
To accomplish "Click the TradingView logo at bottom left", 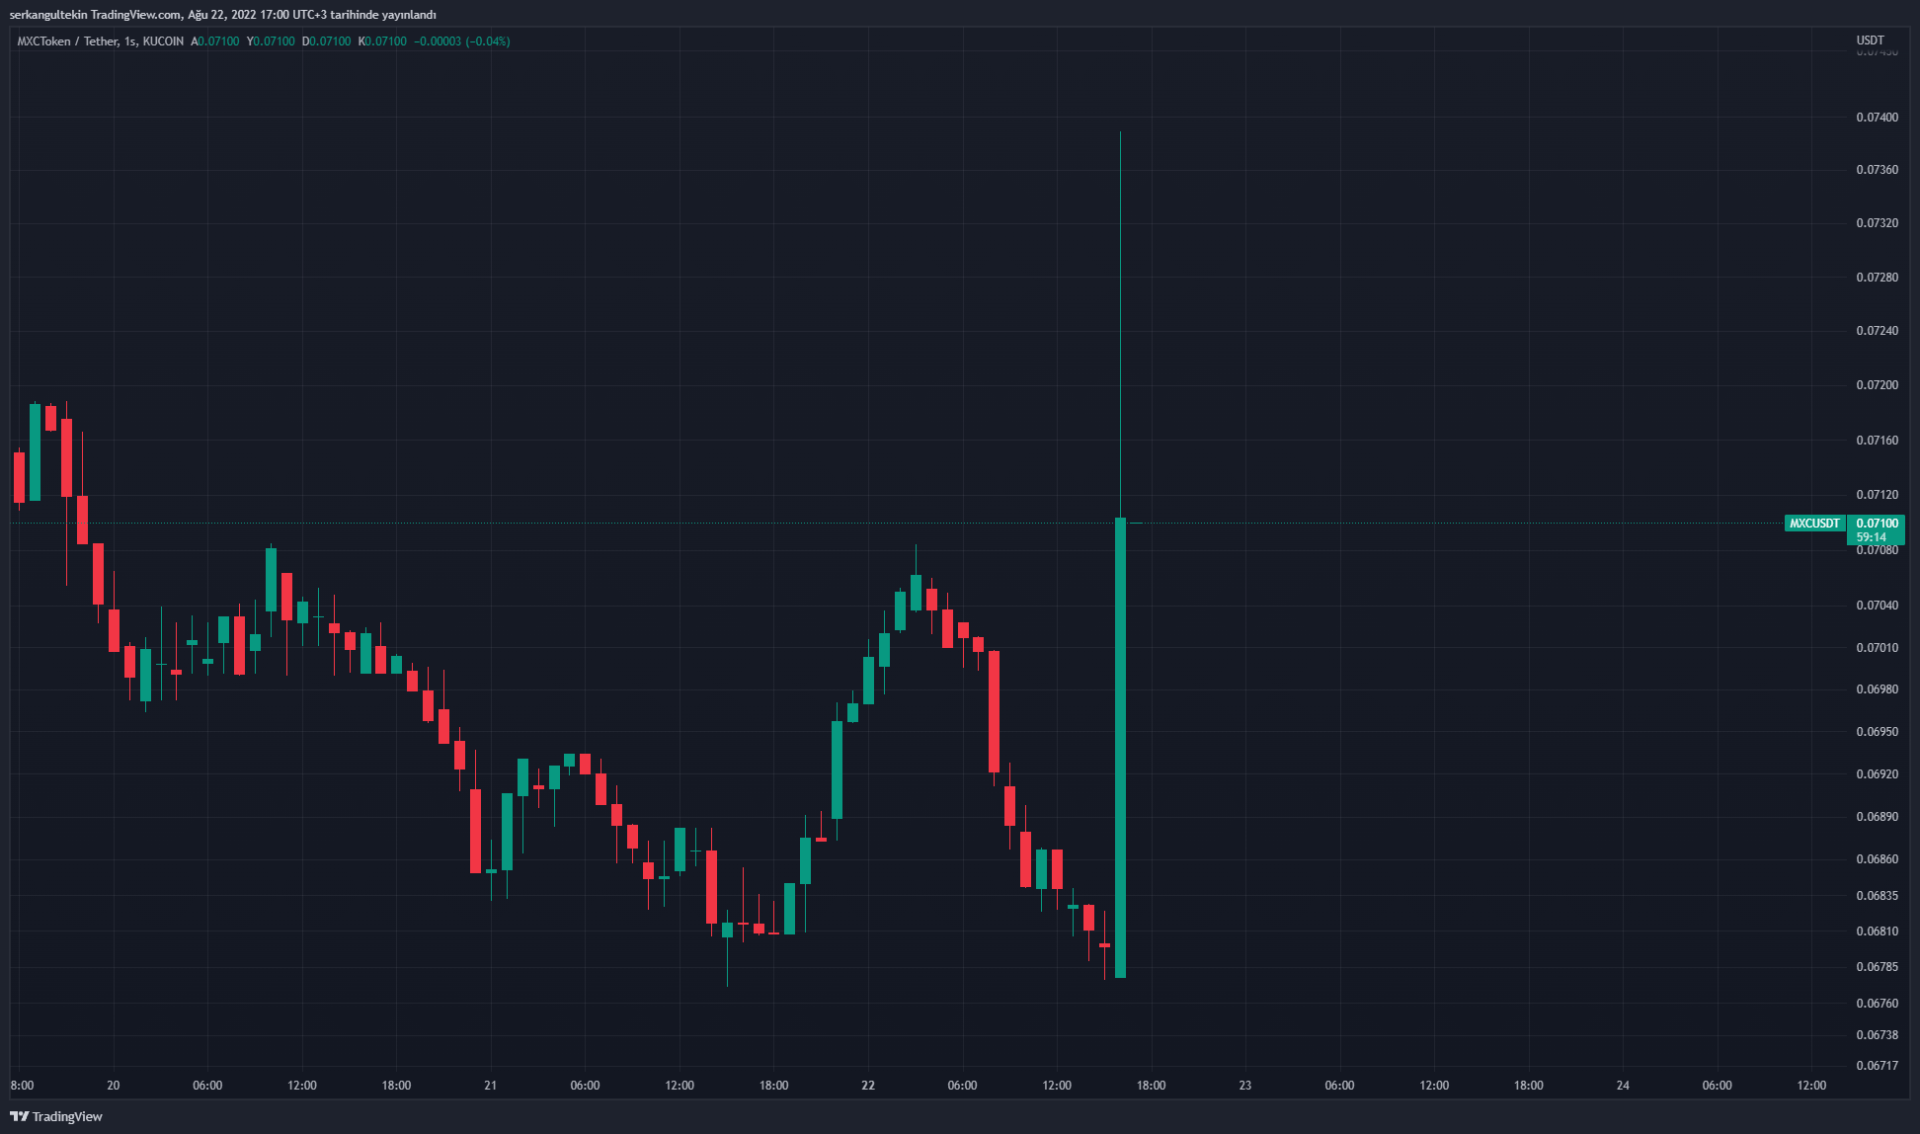I will click(x=56, y=1116).
